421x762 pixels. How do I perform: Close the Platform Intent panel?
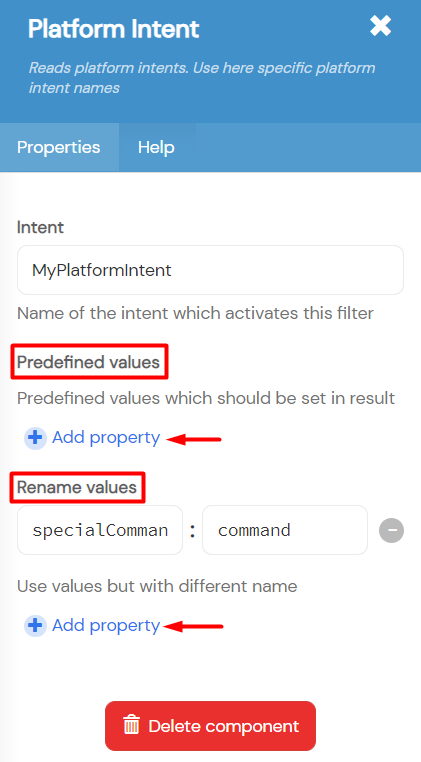(x=380, y=25)
